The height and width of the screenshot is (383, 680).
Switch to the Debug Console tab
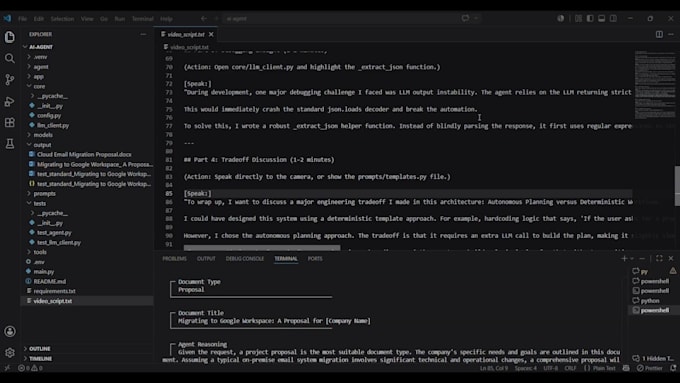(x=245, y=259)
